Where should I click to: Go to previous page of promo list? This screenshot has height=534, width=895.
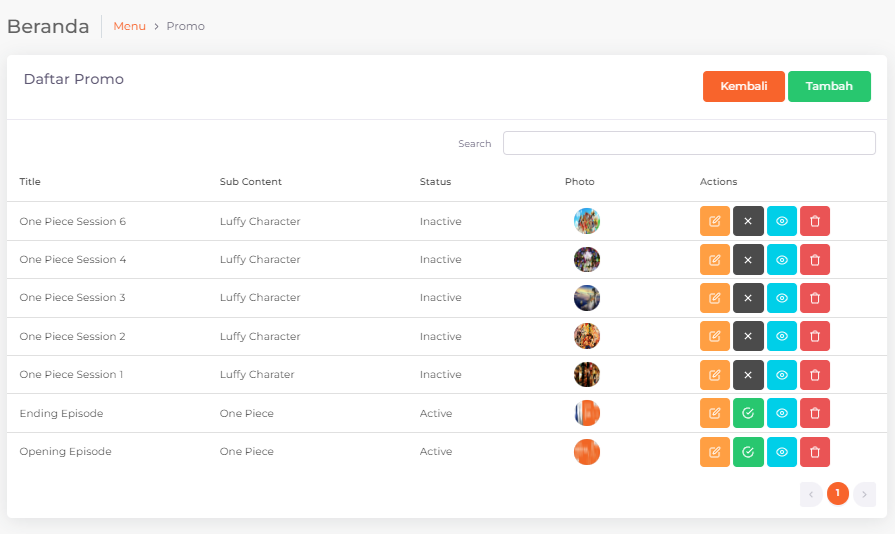point(811,494)
